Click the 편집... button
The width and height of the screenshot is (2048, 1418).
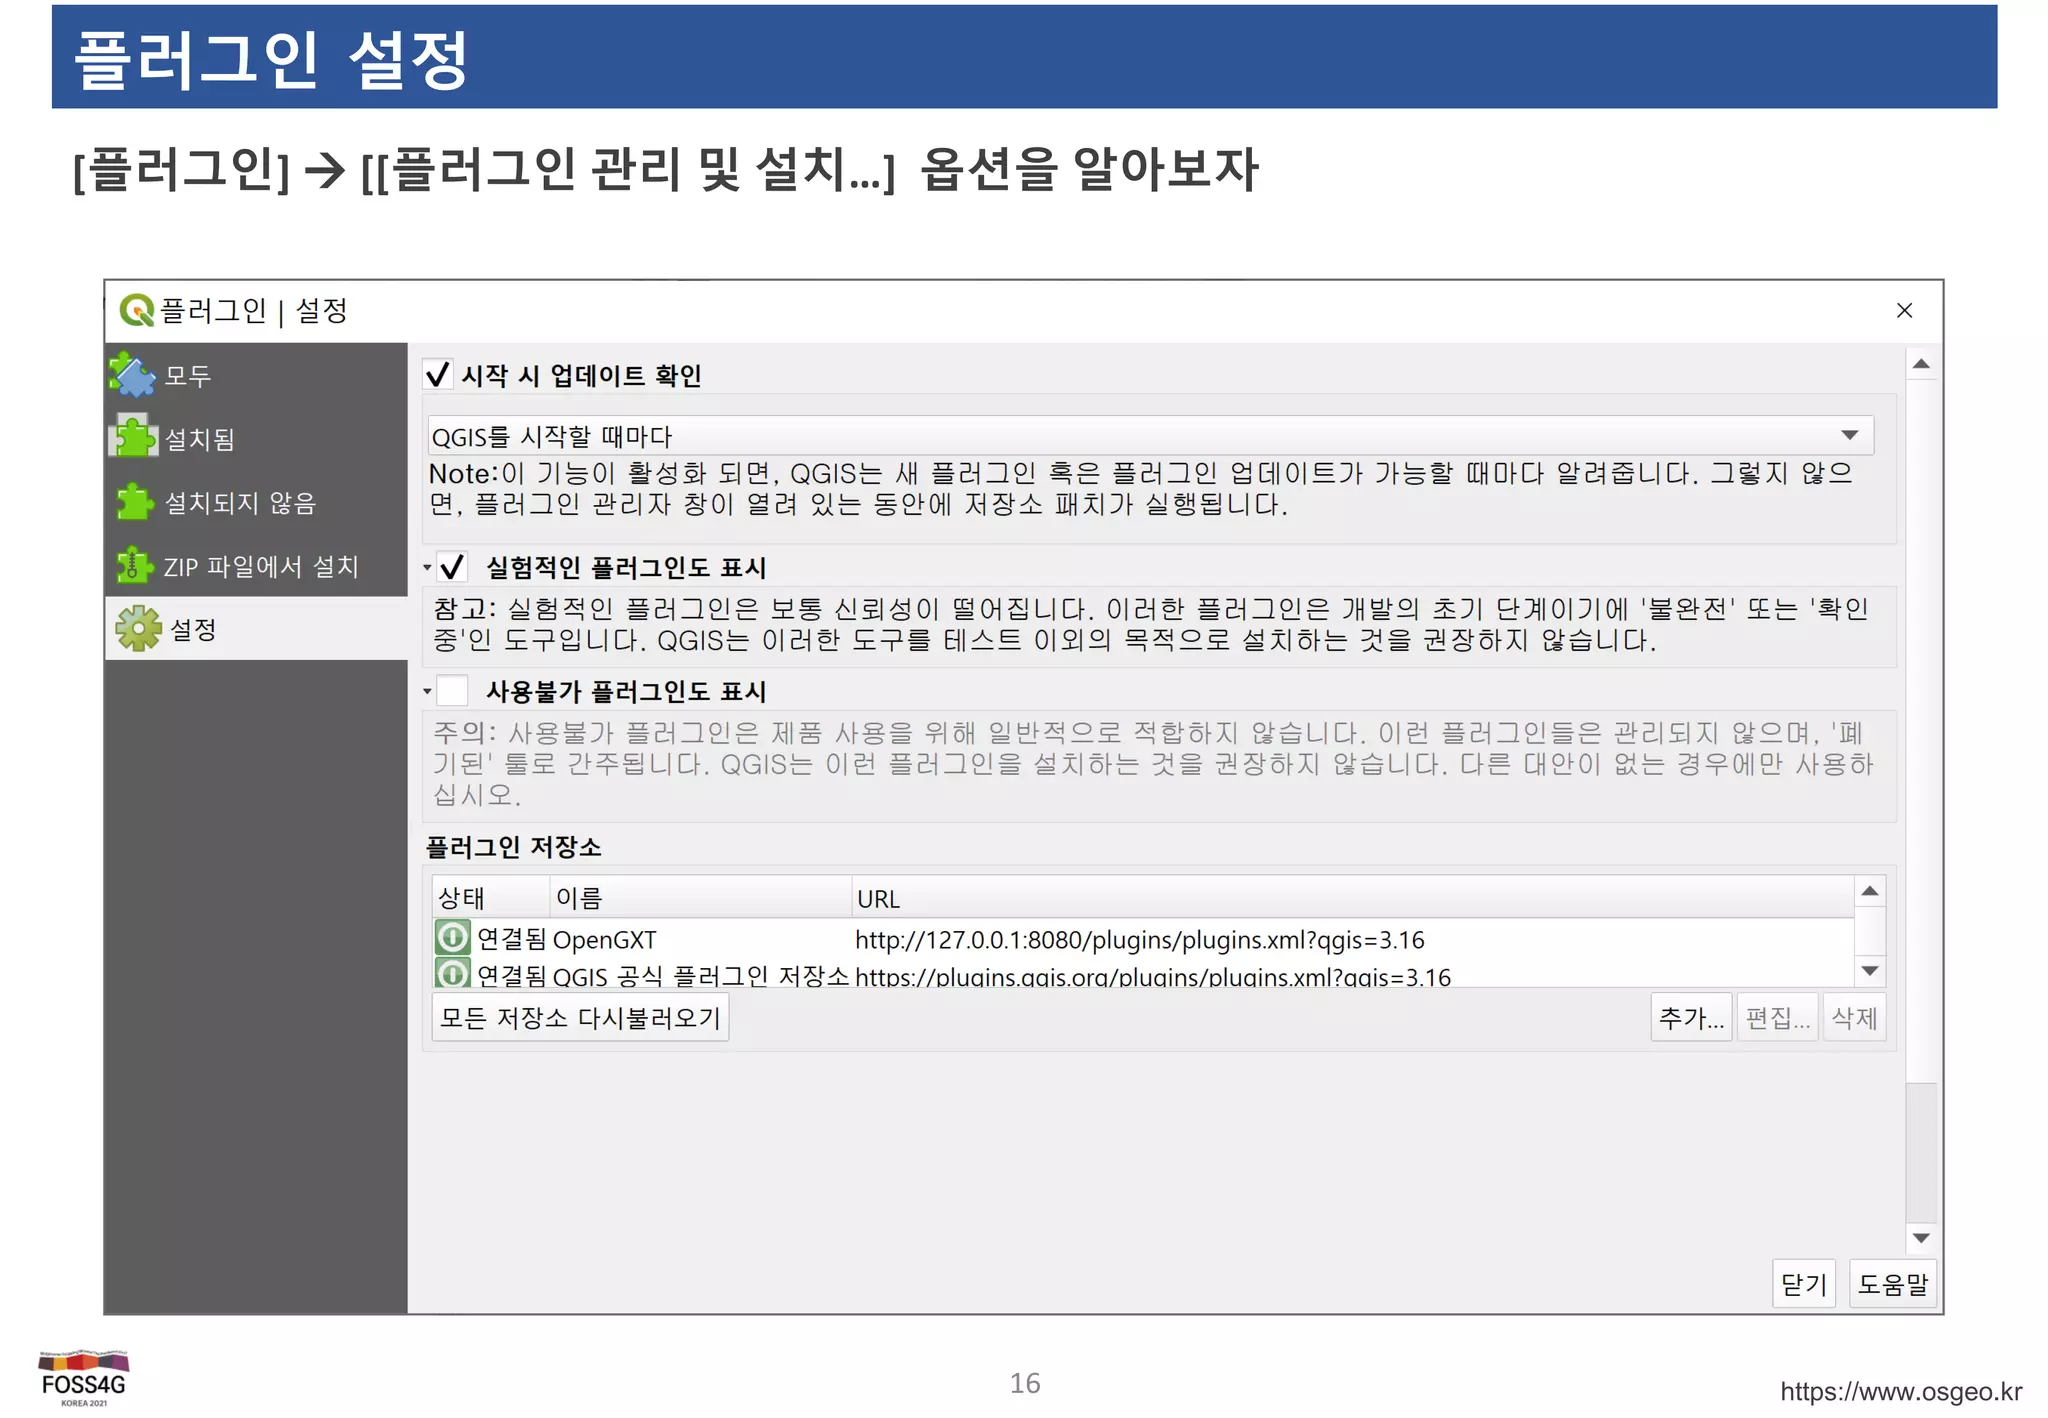(1777, 1018)
